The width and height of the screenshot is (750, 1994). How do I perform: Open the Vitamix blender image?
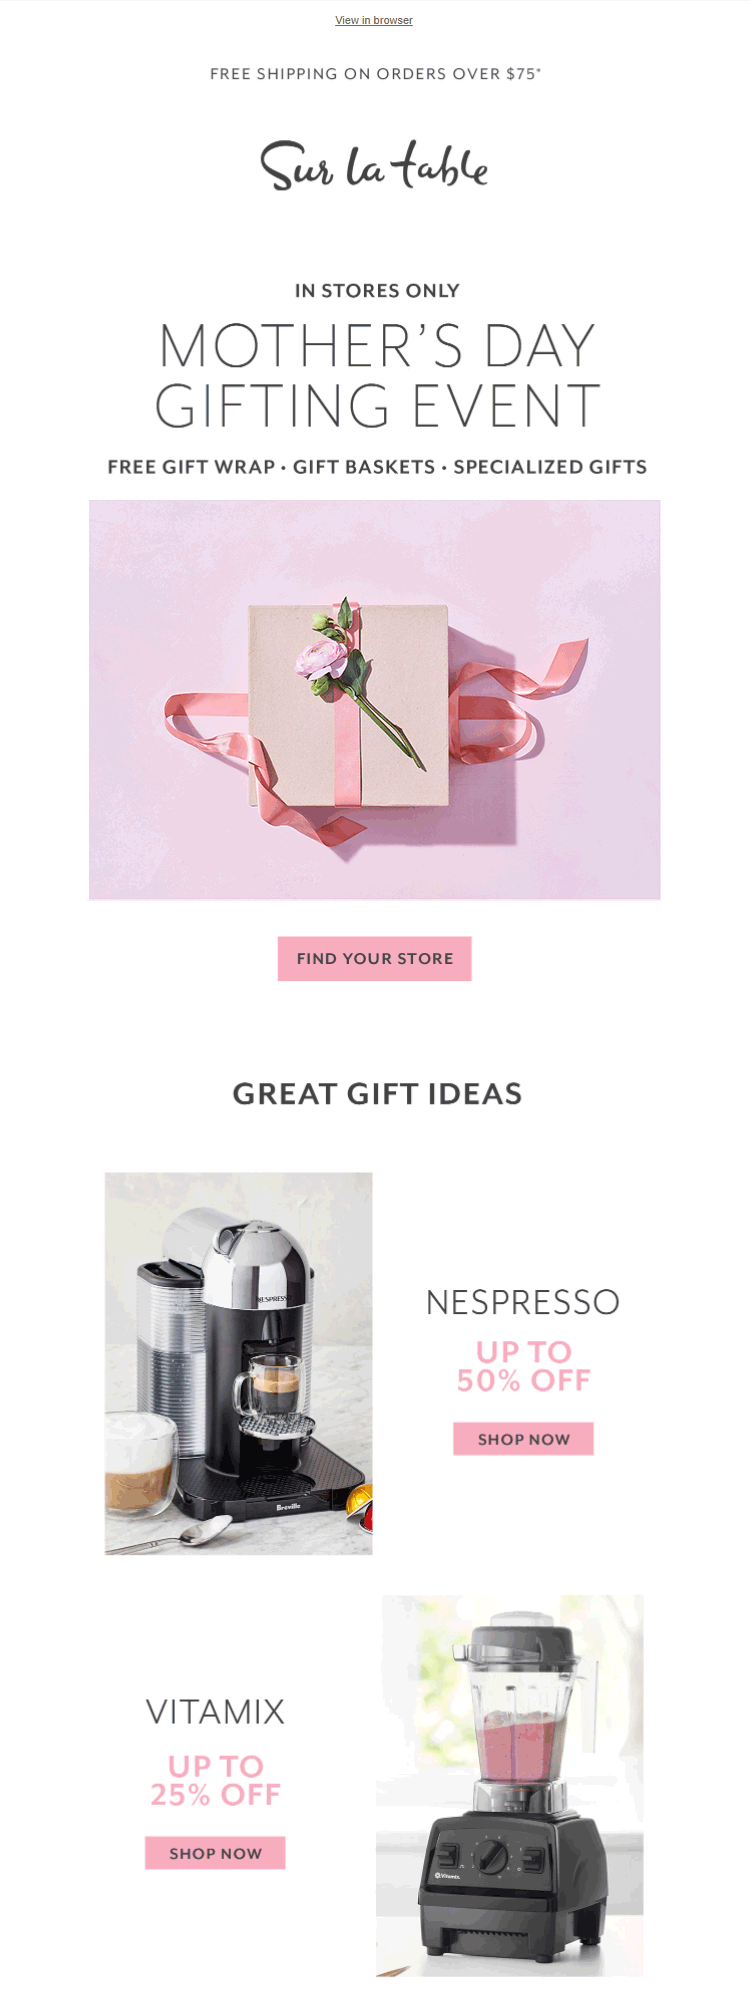coord(510,1786)
